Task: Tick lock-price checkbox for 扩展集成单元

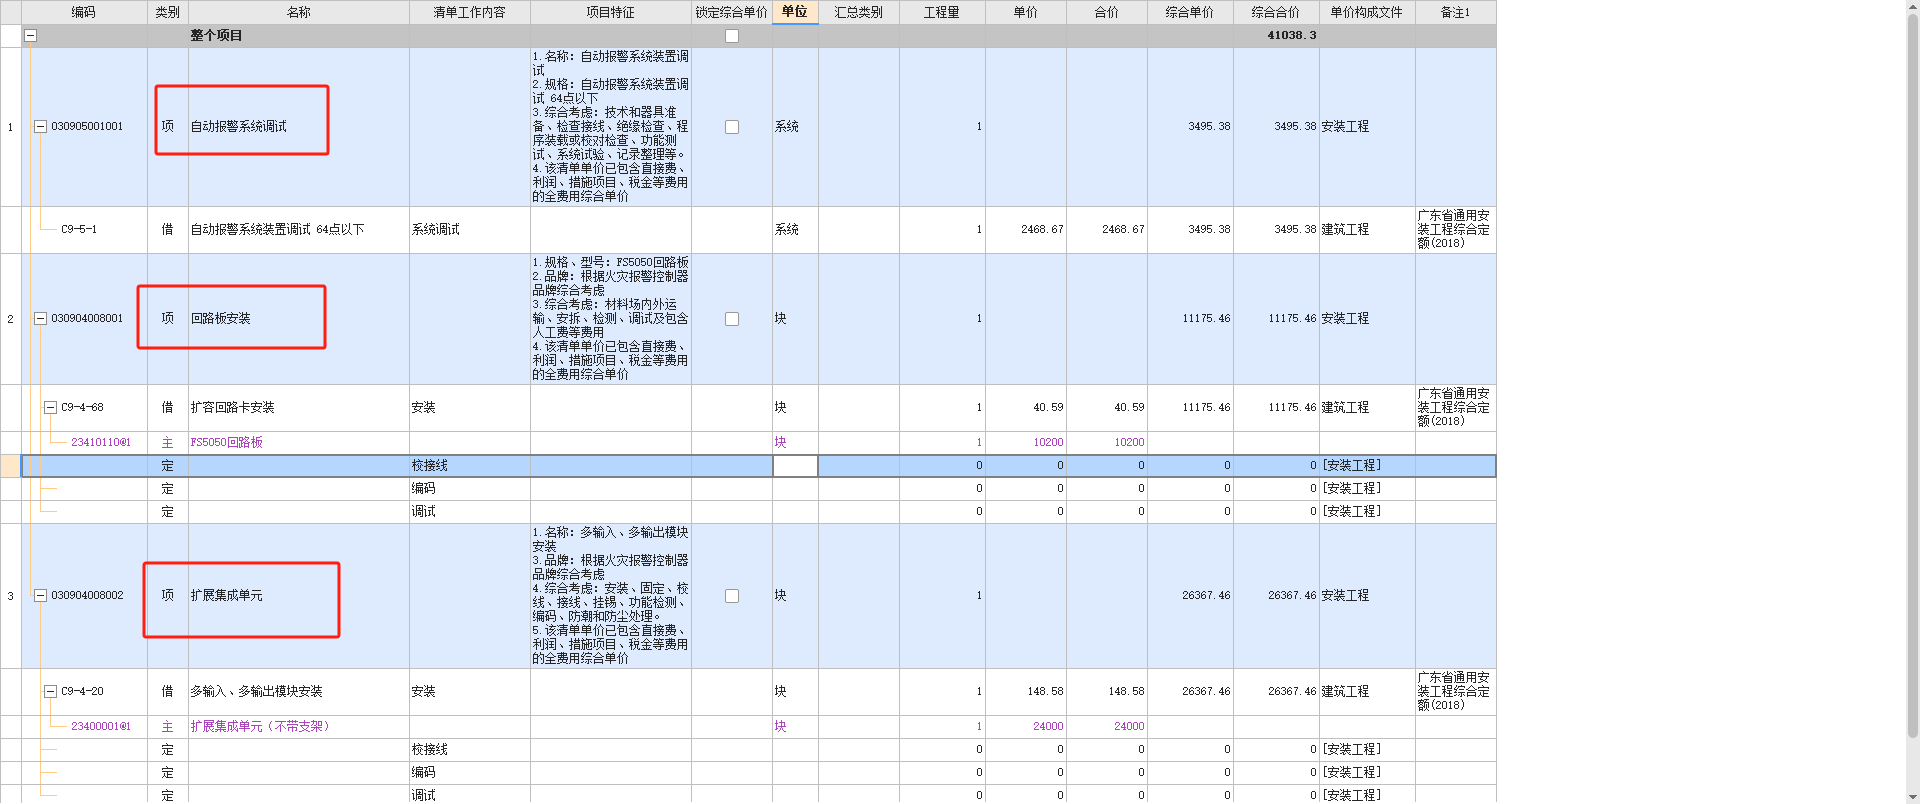Action: 732,596
